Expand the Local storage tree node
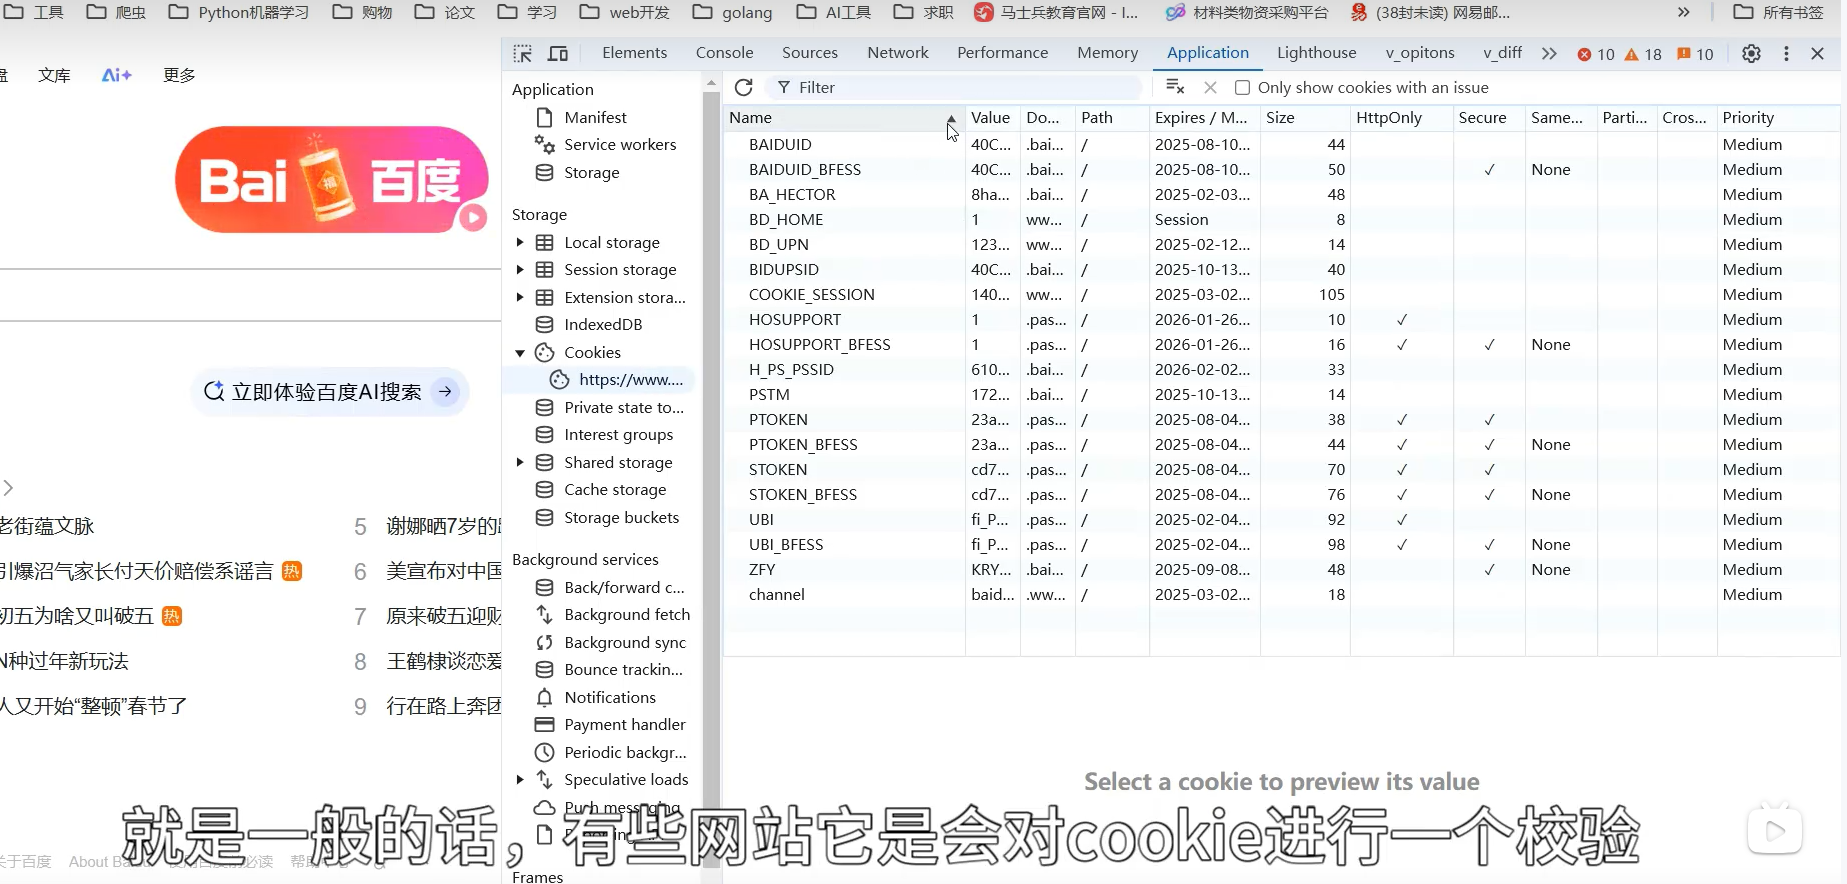Viewport: 1847px width, 884px height. tap(520, 243)
